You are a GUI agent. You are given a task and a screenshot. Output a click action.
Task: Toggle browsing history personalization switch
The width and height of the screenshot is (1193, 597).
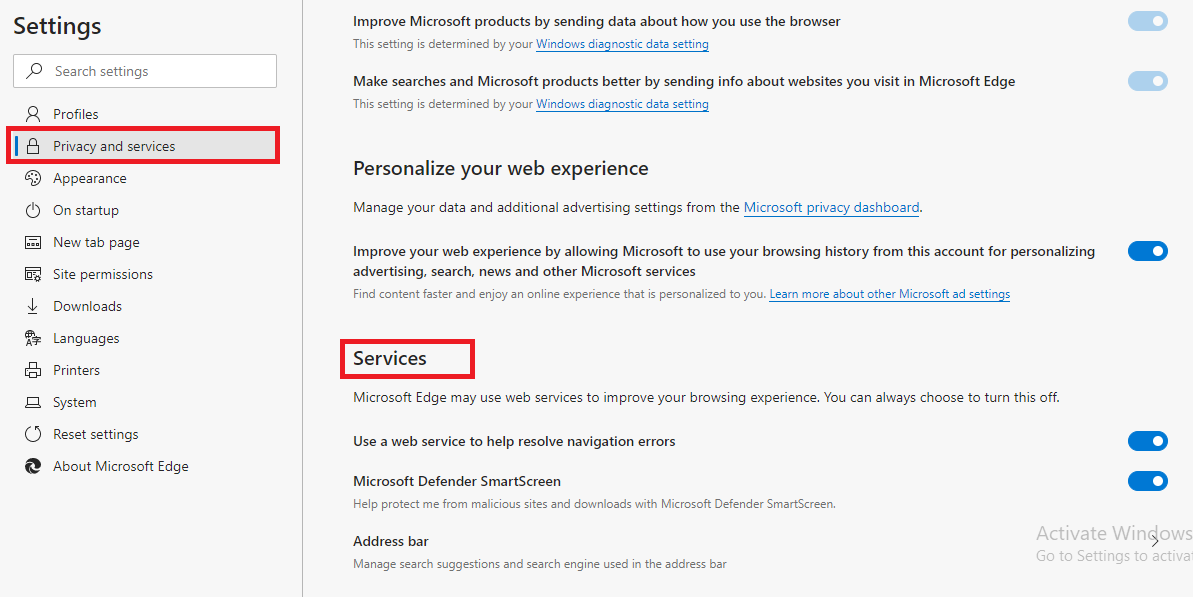pos(1147,251)
